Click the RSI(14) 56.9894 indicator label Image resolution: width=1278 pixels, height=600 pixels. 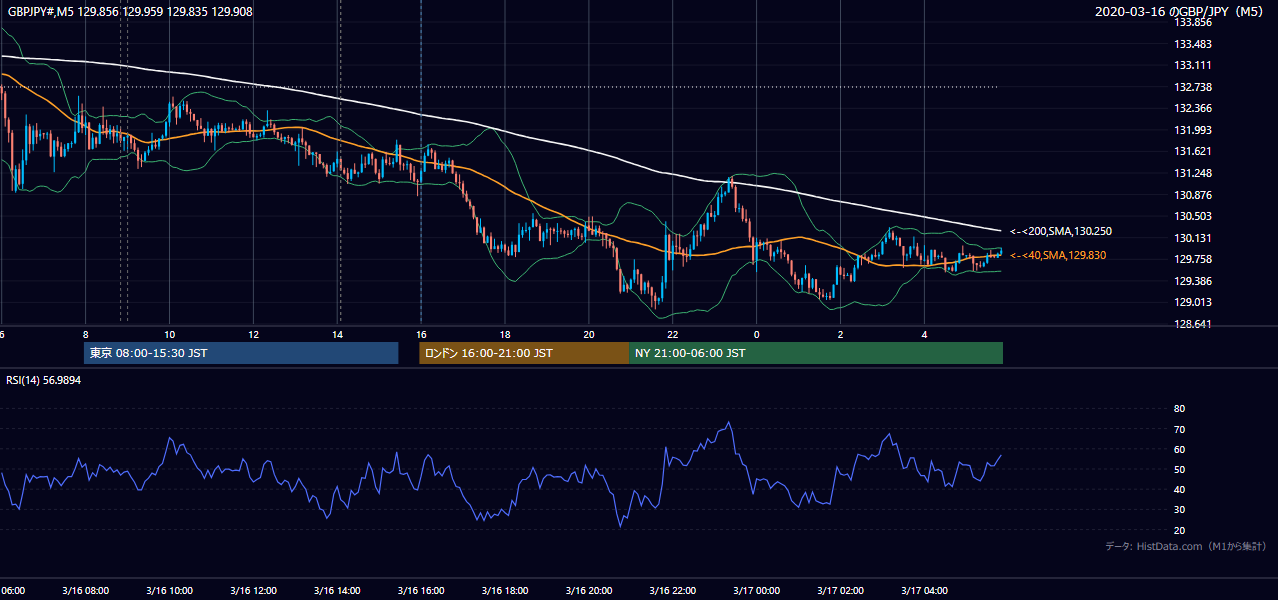(44, 380)
